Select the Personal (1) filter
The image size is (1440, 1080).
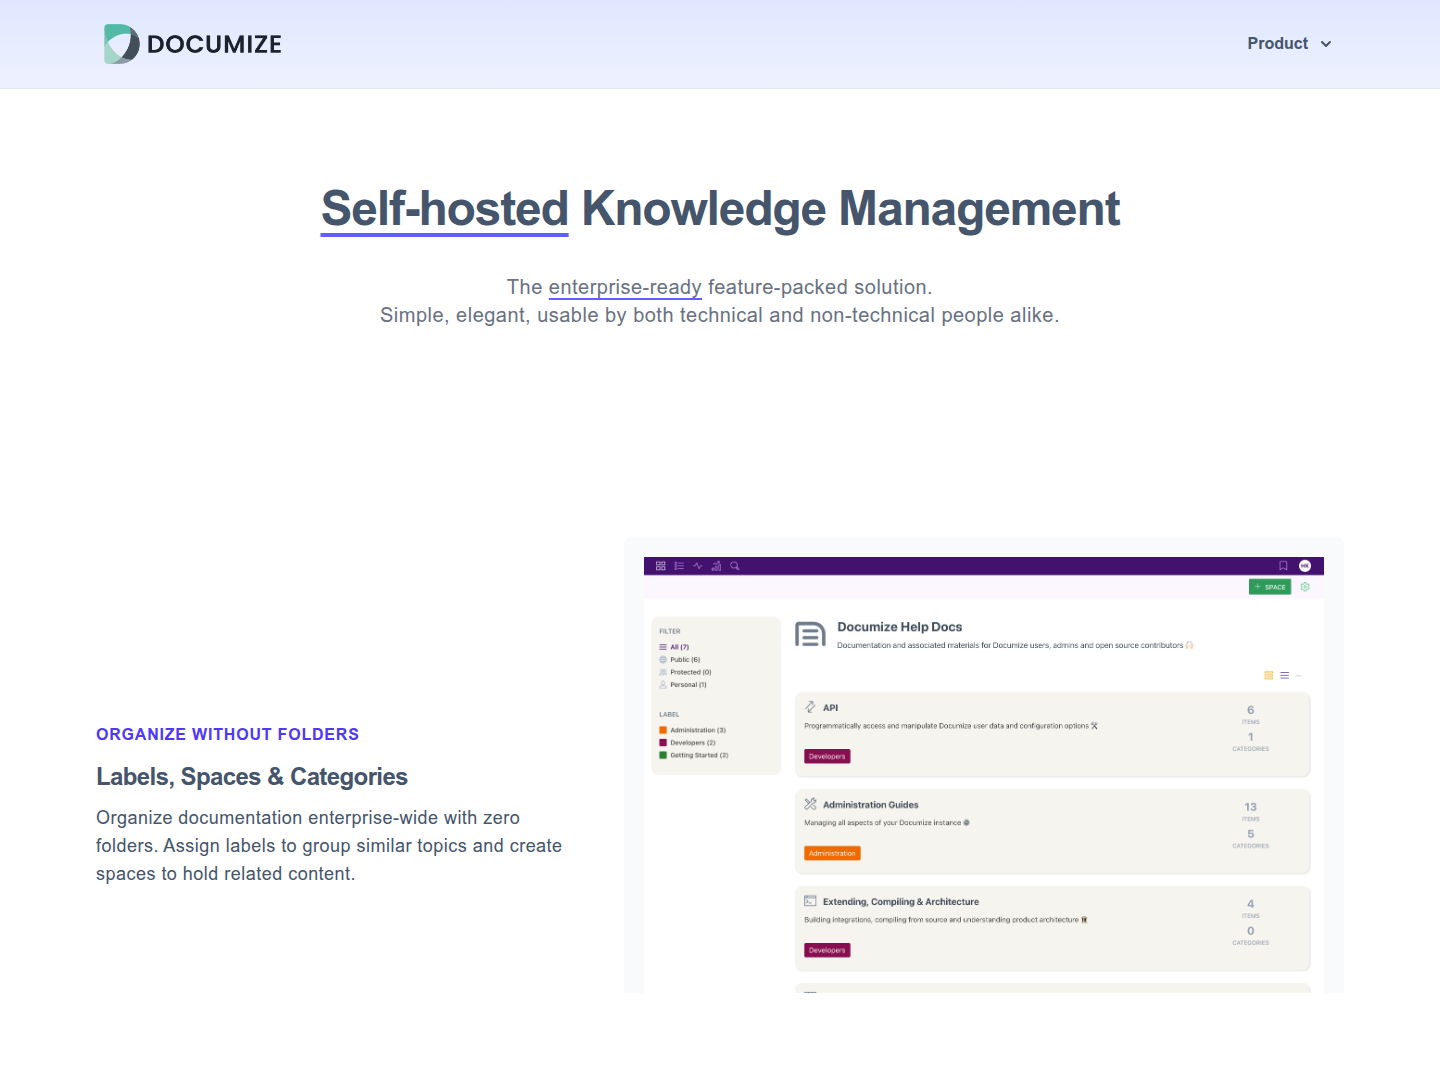pos(683,685)
